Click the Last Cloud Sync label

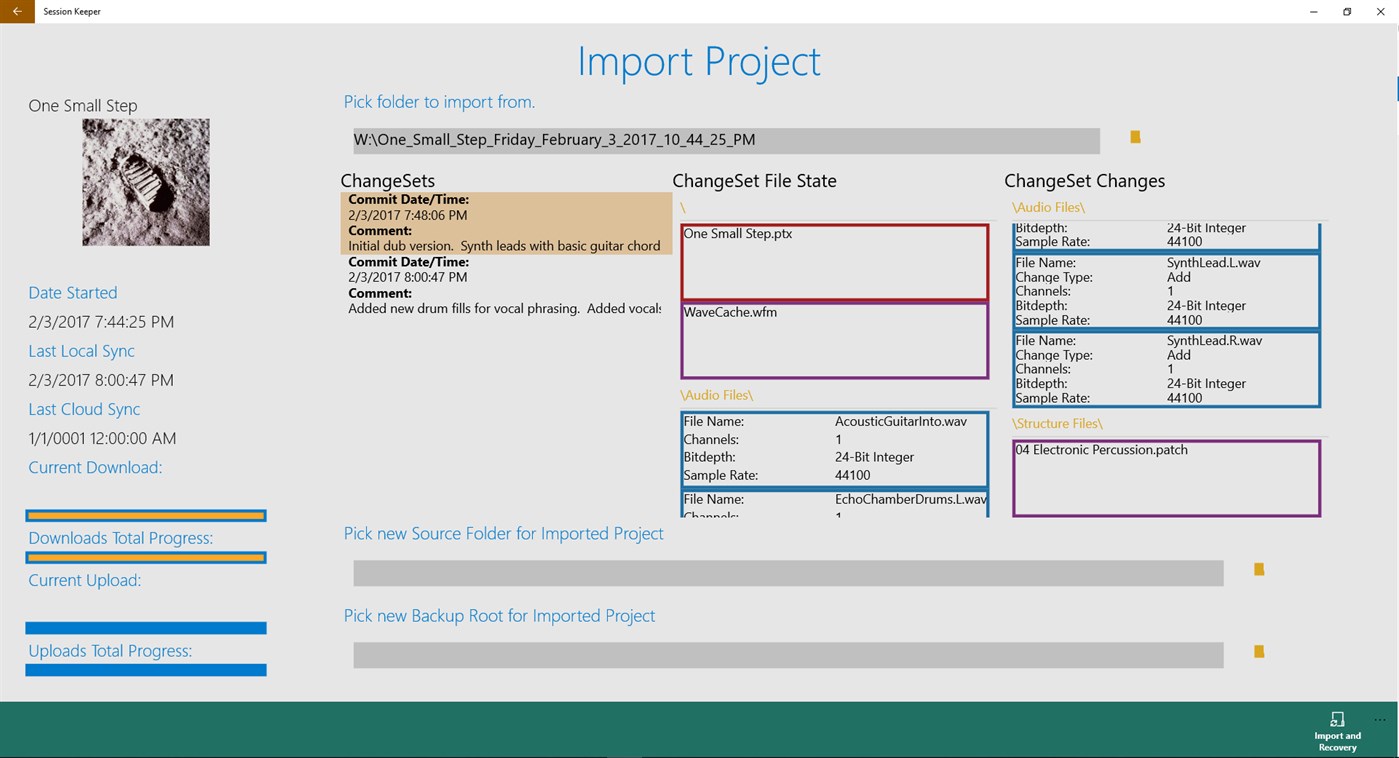84,409
